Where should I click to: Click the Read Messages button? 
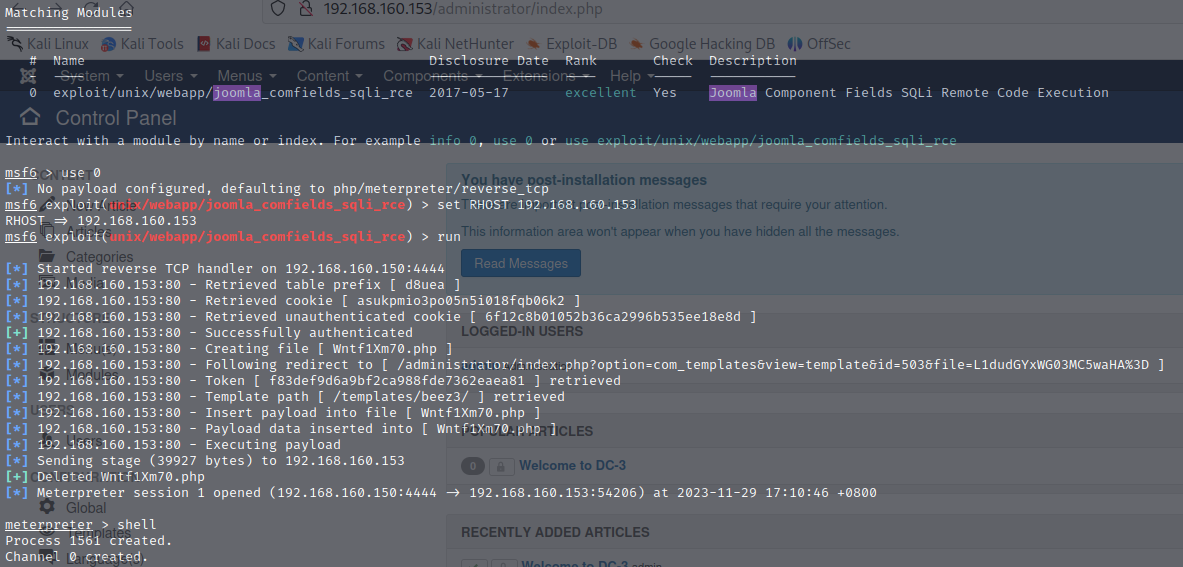pos(521,263)
